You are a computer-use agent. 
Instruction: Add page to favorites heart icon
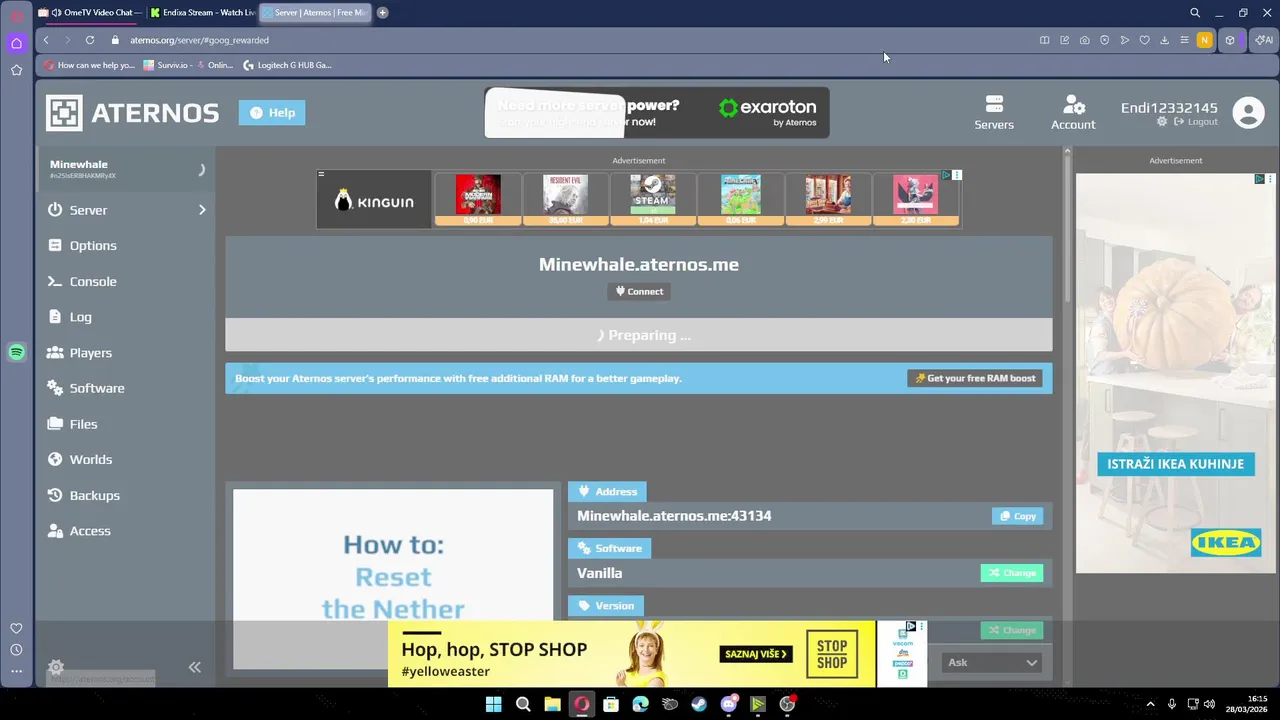point(1144,40)
